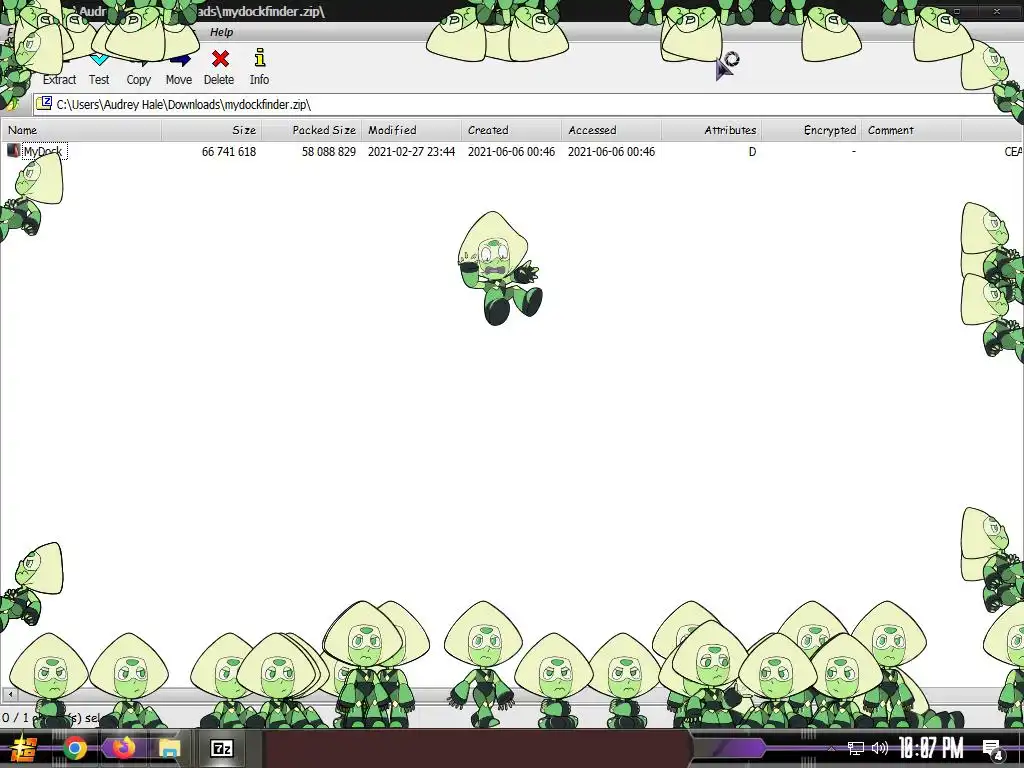Screen dimensions: 1024x768
Task: Open network status tray icon
Action: [x=856, y=748]
